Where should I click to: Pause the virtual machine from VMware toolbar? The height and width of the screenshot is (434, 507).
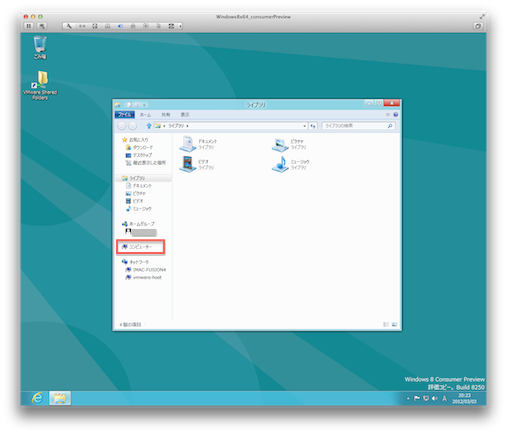click(29, 26)
